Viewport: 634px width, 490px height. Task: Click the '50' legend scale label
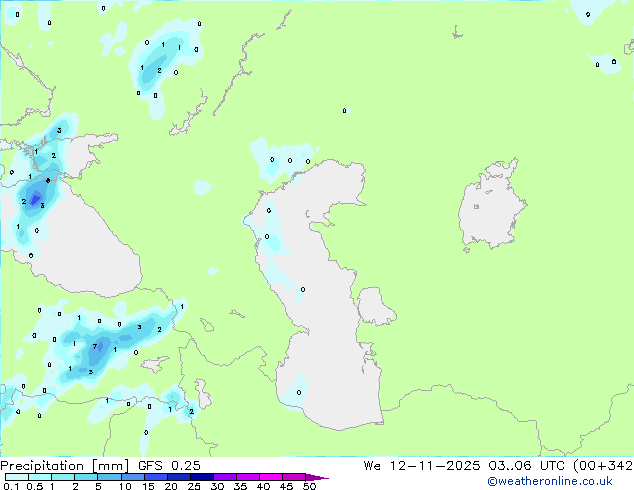coord(309,486)
